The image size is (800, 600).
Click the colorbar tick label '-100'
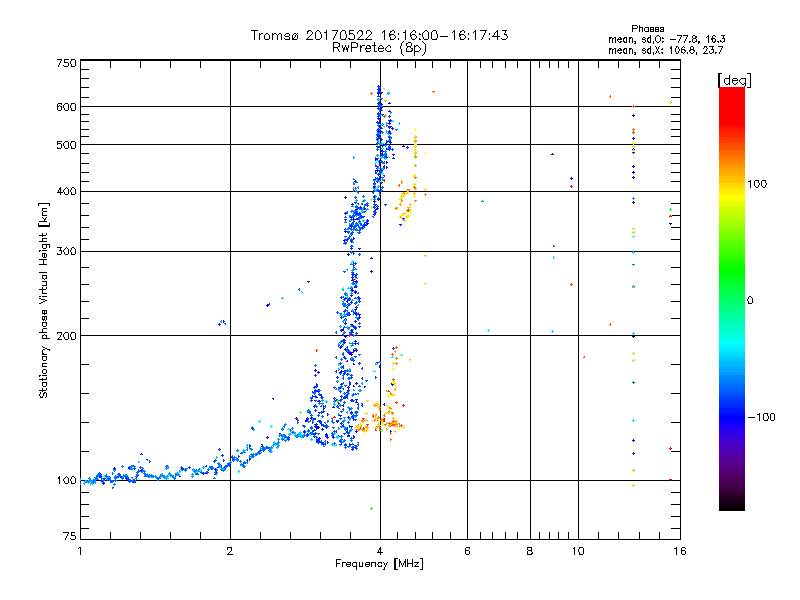[x=762, y=417]
